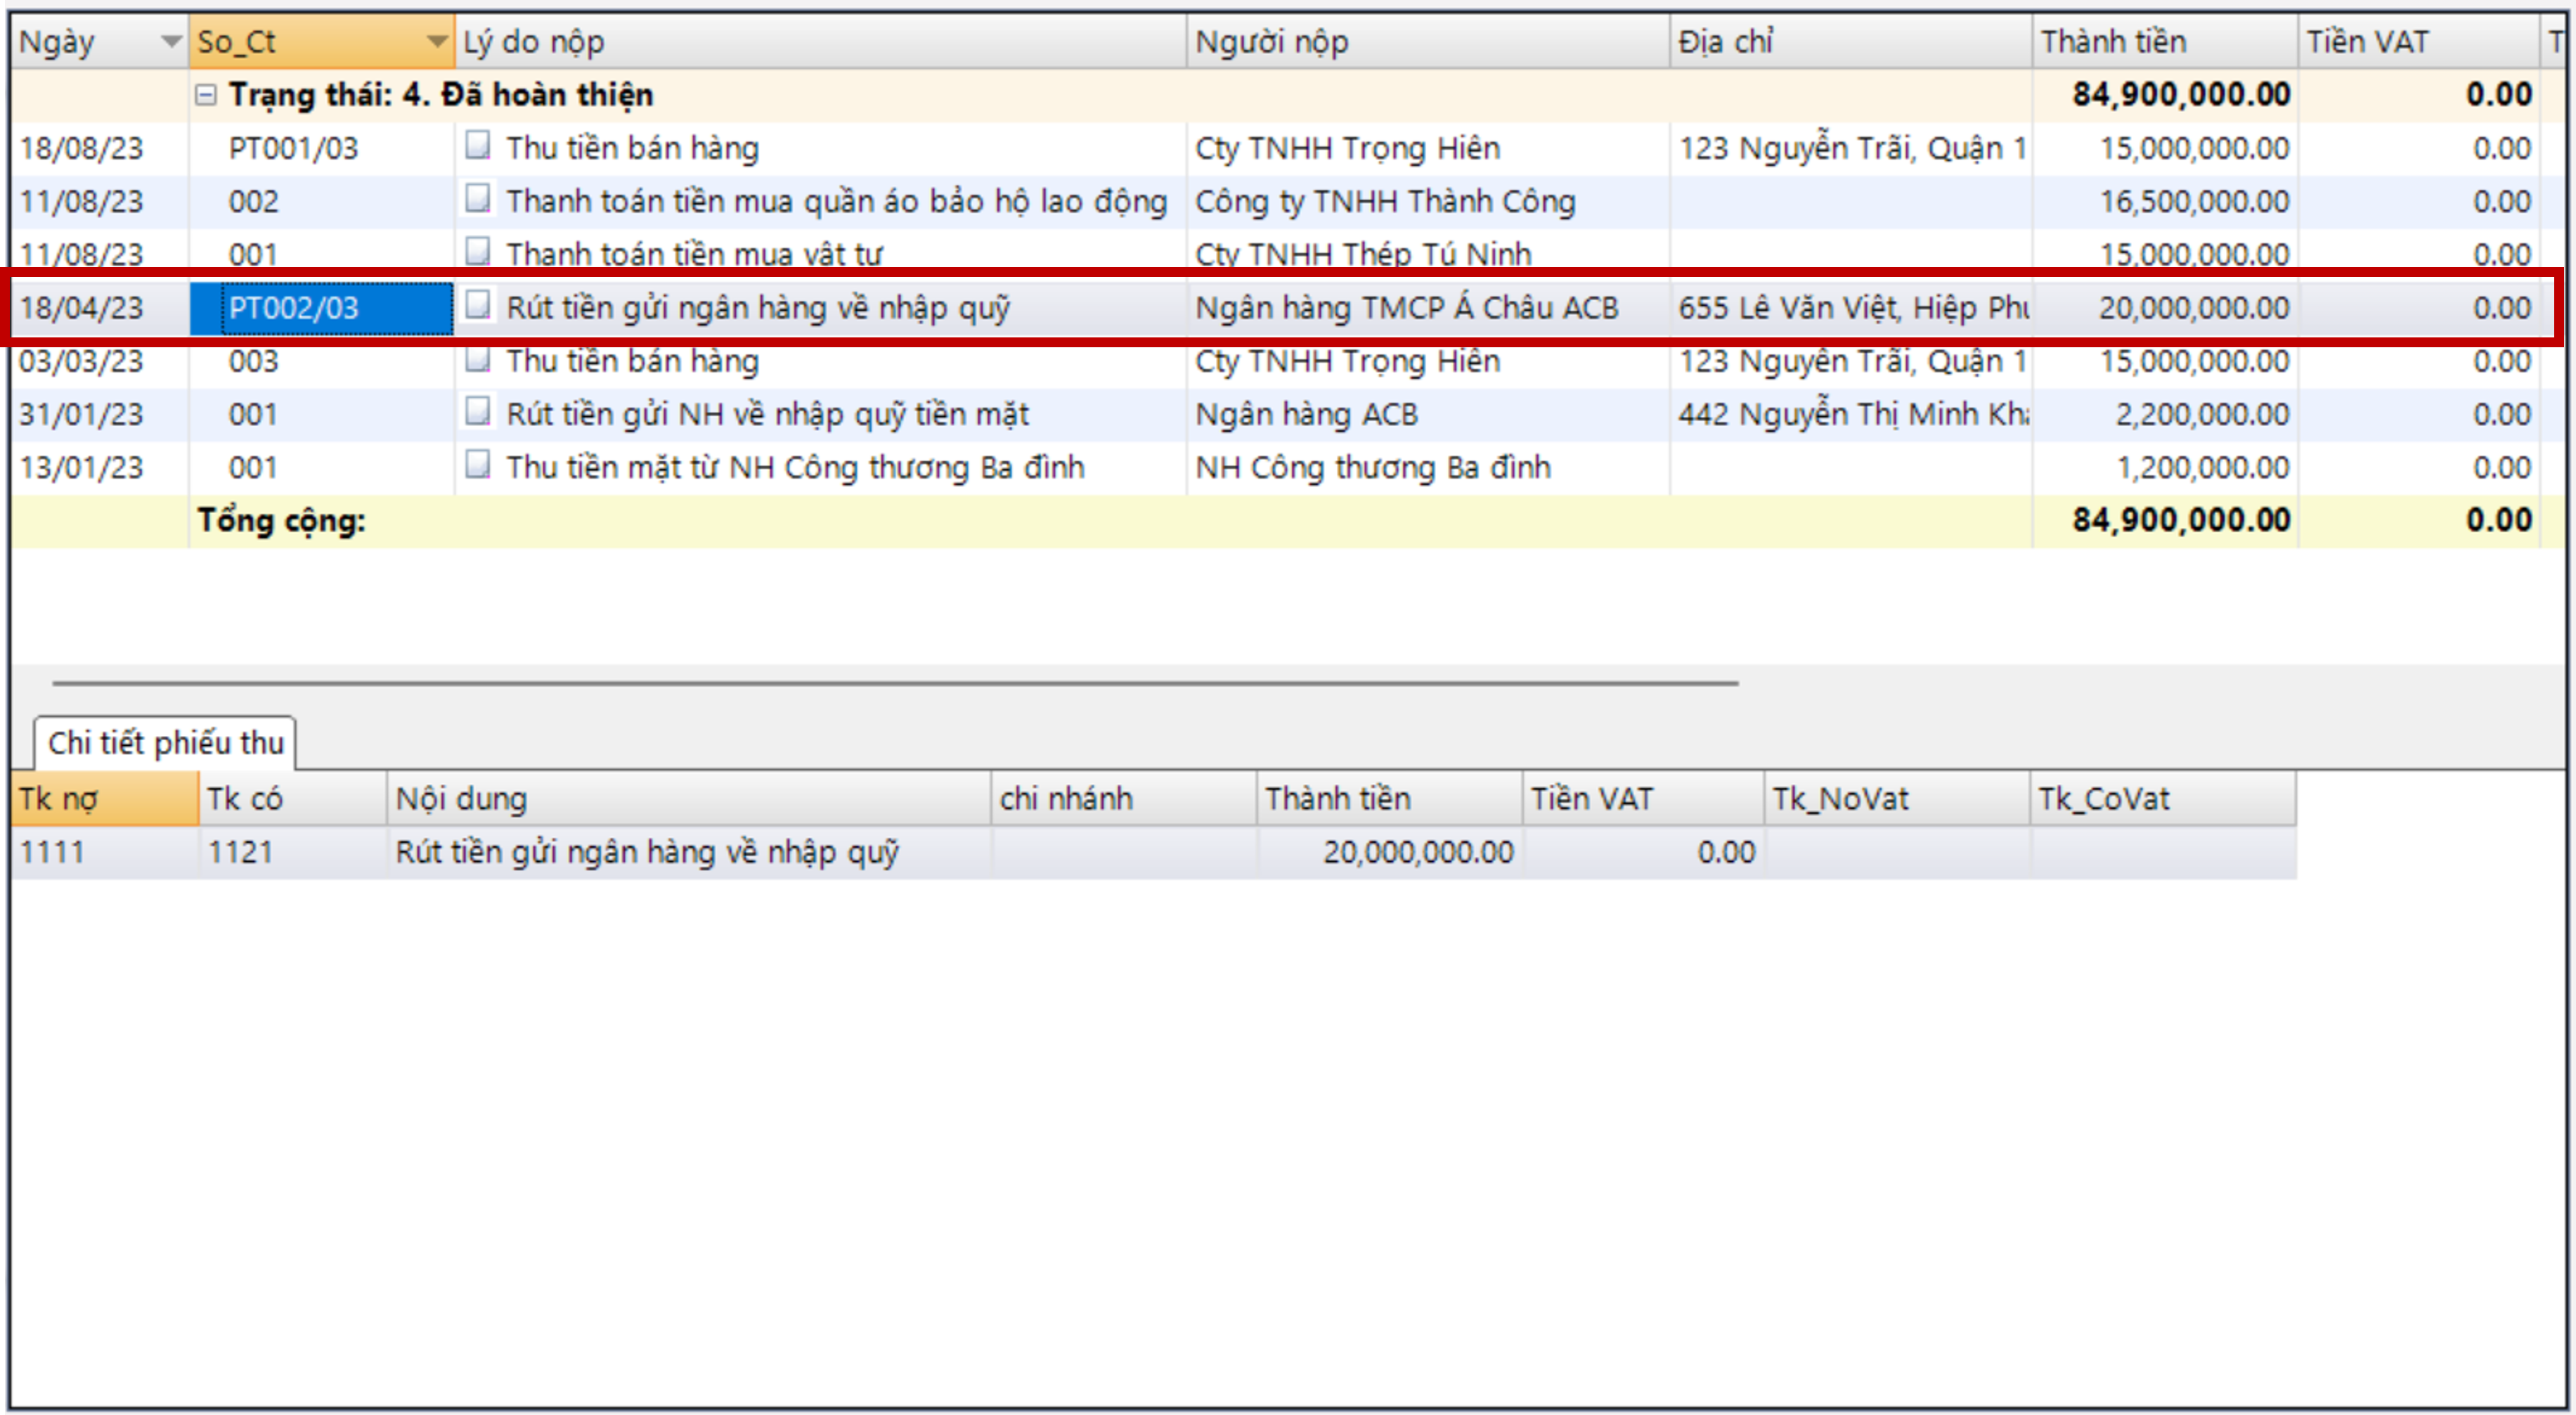Tick checkbox for Thanh toán tiền mua vật tư

point(478,251)
